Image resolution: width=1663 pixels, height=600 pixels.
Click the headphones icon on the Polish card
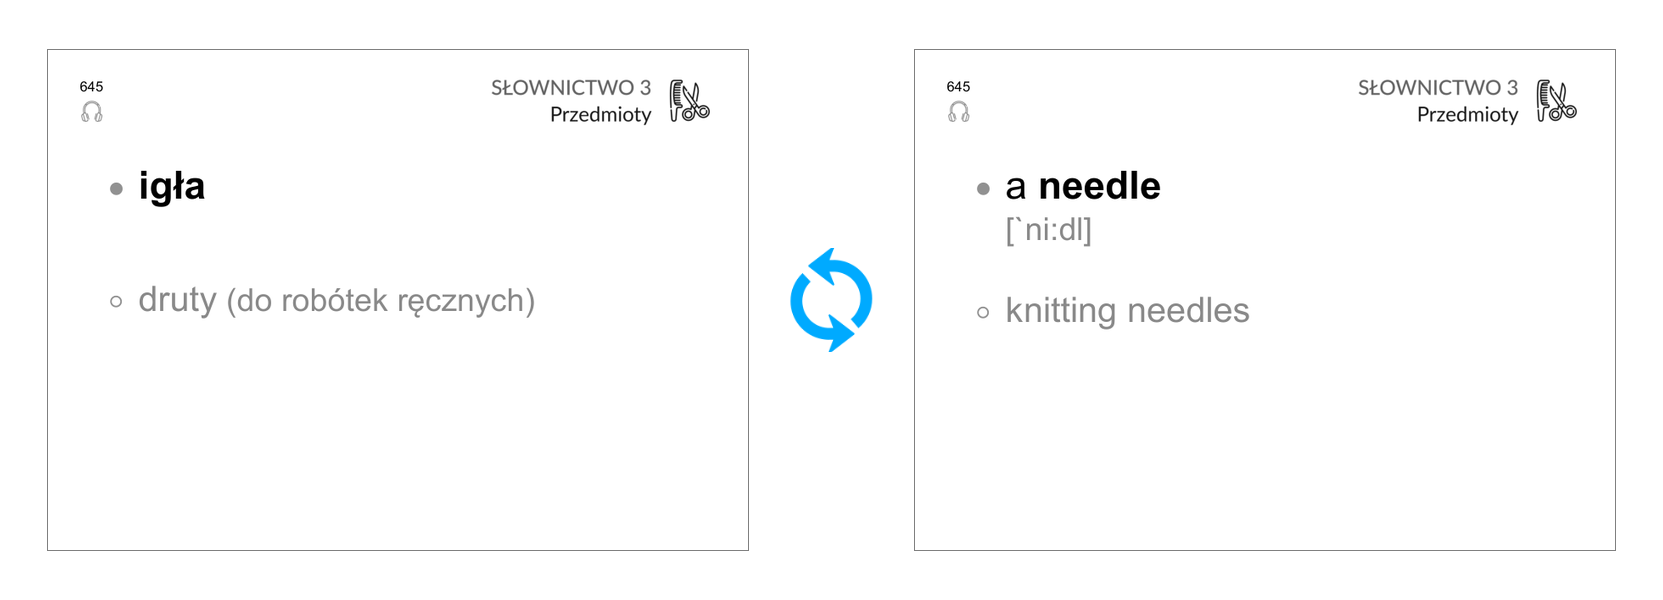[x=92, y=112]
